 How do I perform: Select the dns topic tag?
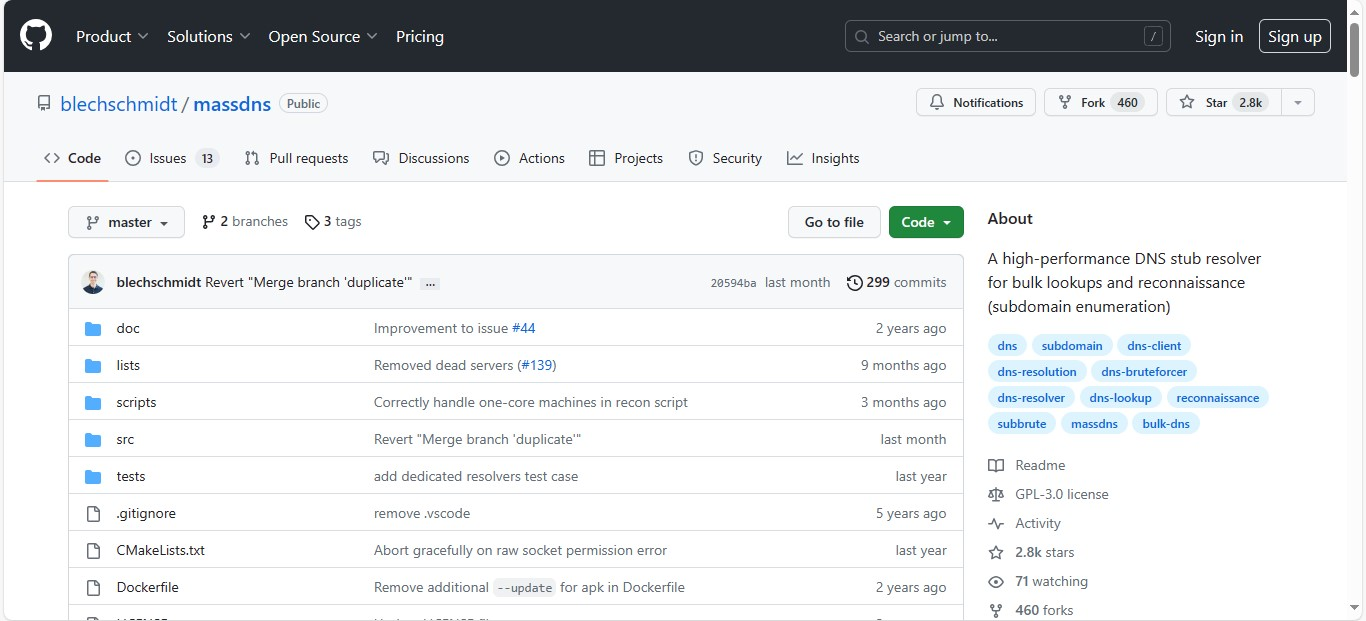(1007, 345)
